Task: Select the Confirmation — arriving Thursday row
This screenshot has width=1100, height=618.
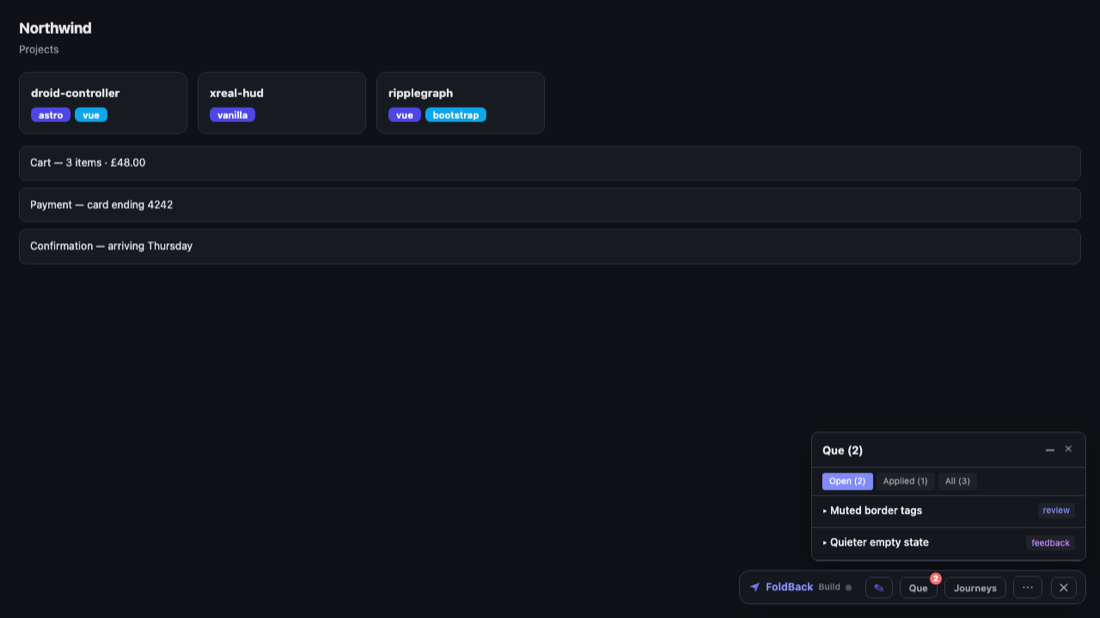Action: [x=550, y=246]
